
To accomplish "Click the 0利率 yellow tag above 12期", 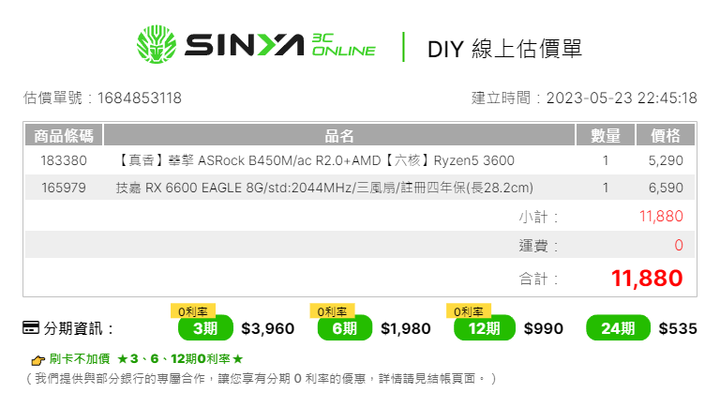I will point(468,312).
